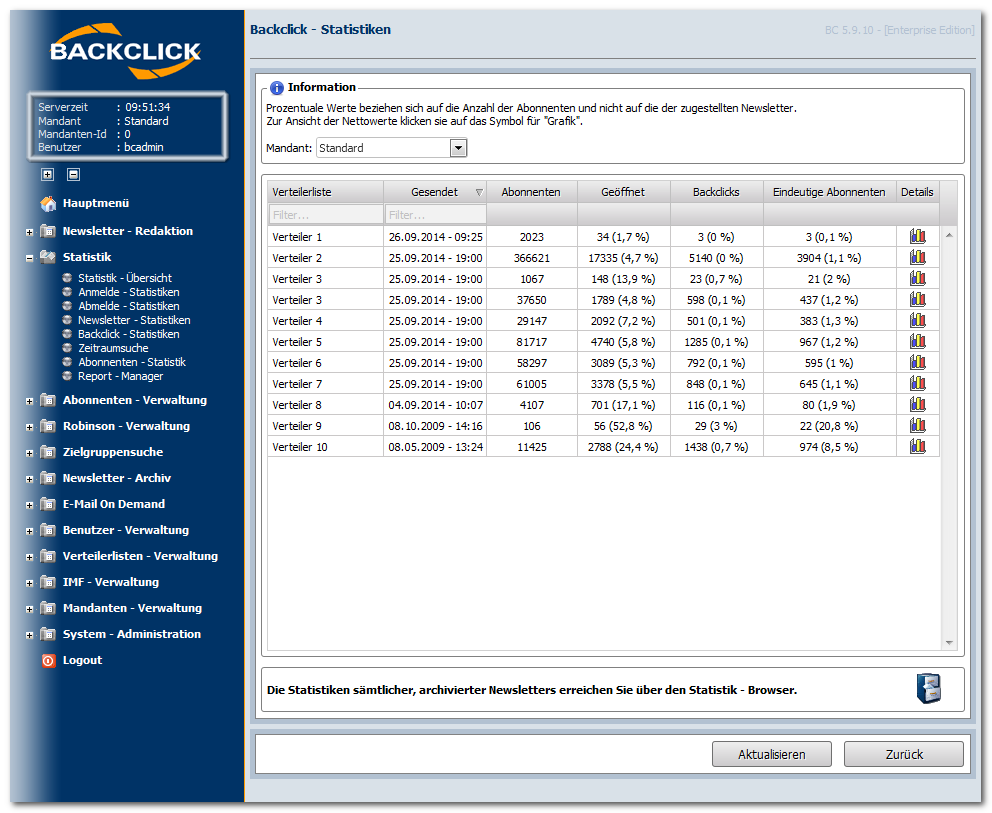Click table vertical scrollbar down arrow
Screen dimensions: 992x813
[948, 645]
